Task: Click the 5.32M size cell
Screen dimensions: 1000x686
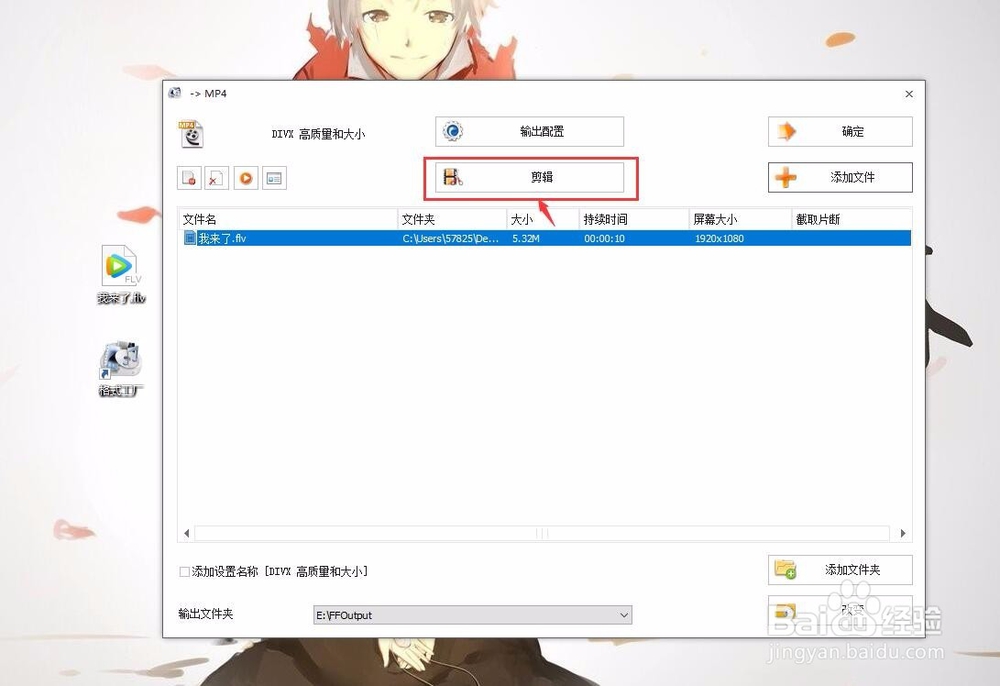Action: (526, 238)
